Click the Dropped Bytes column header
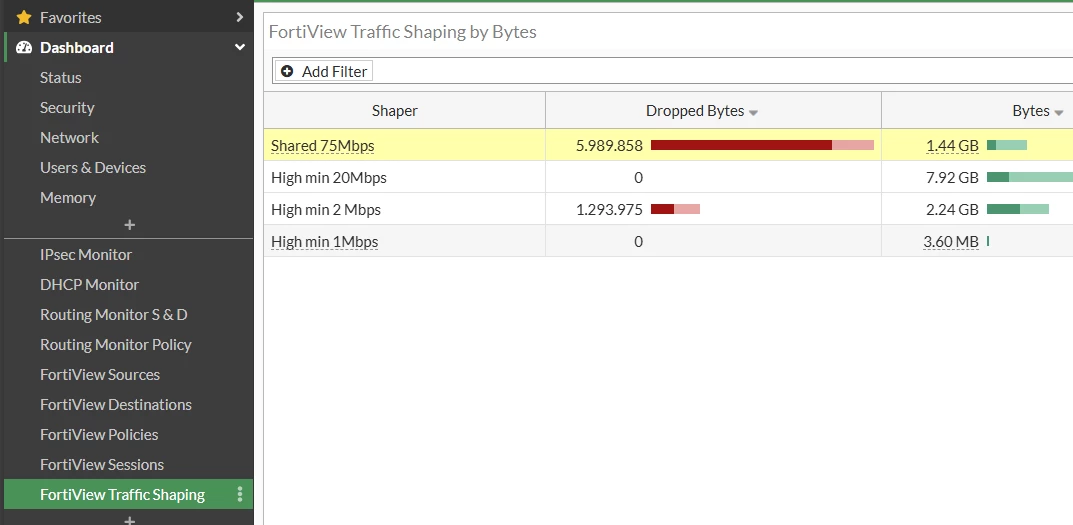The image size is (1073, 525). [x=713, y=111]
